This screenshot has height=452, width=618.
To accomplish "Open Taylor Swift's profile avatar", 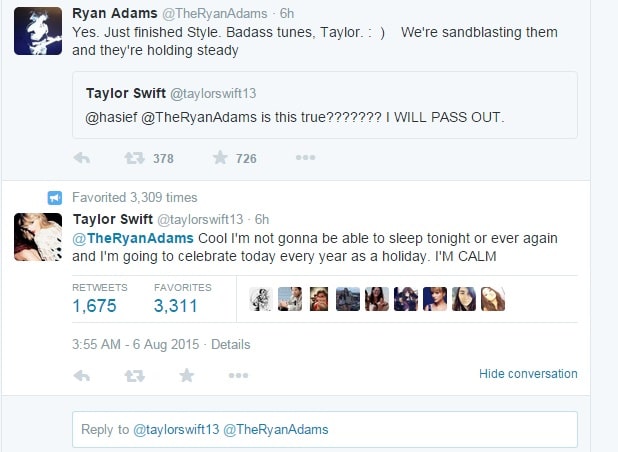I will [39, 237].
